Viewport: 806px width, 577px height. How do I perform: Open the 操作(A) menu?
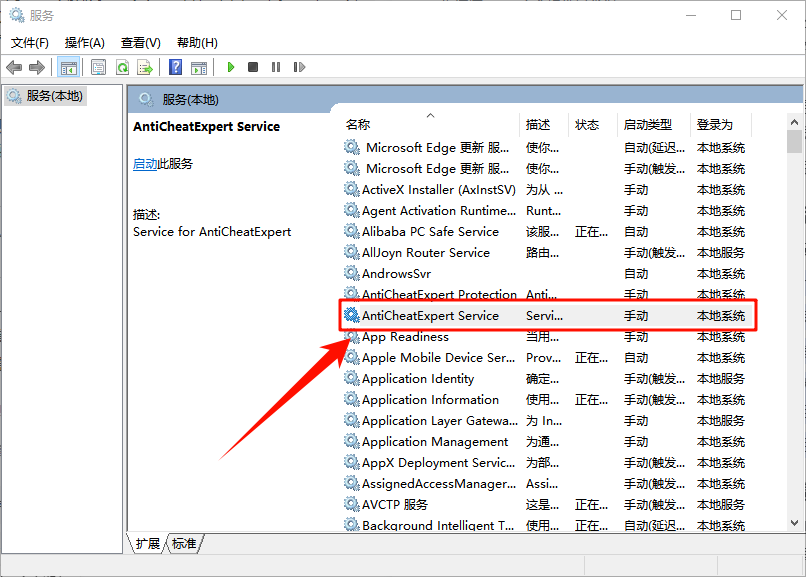pyautogui.click(x=84, y=42)
